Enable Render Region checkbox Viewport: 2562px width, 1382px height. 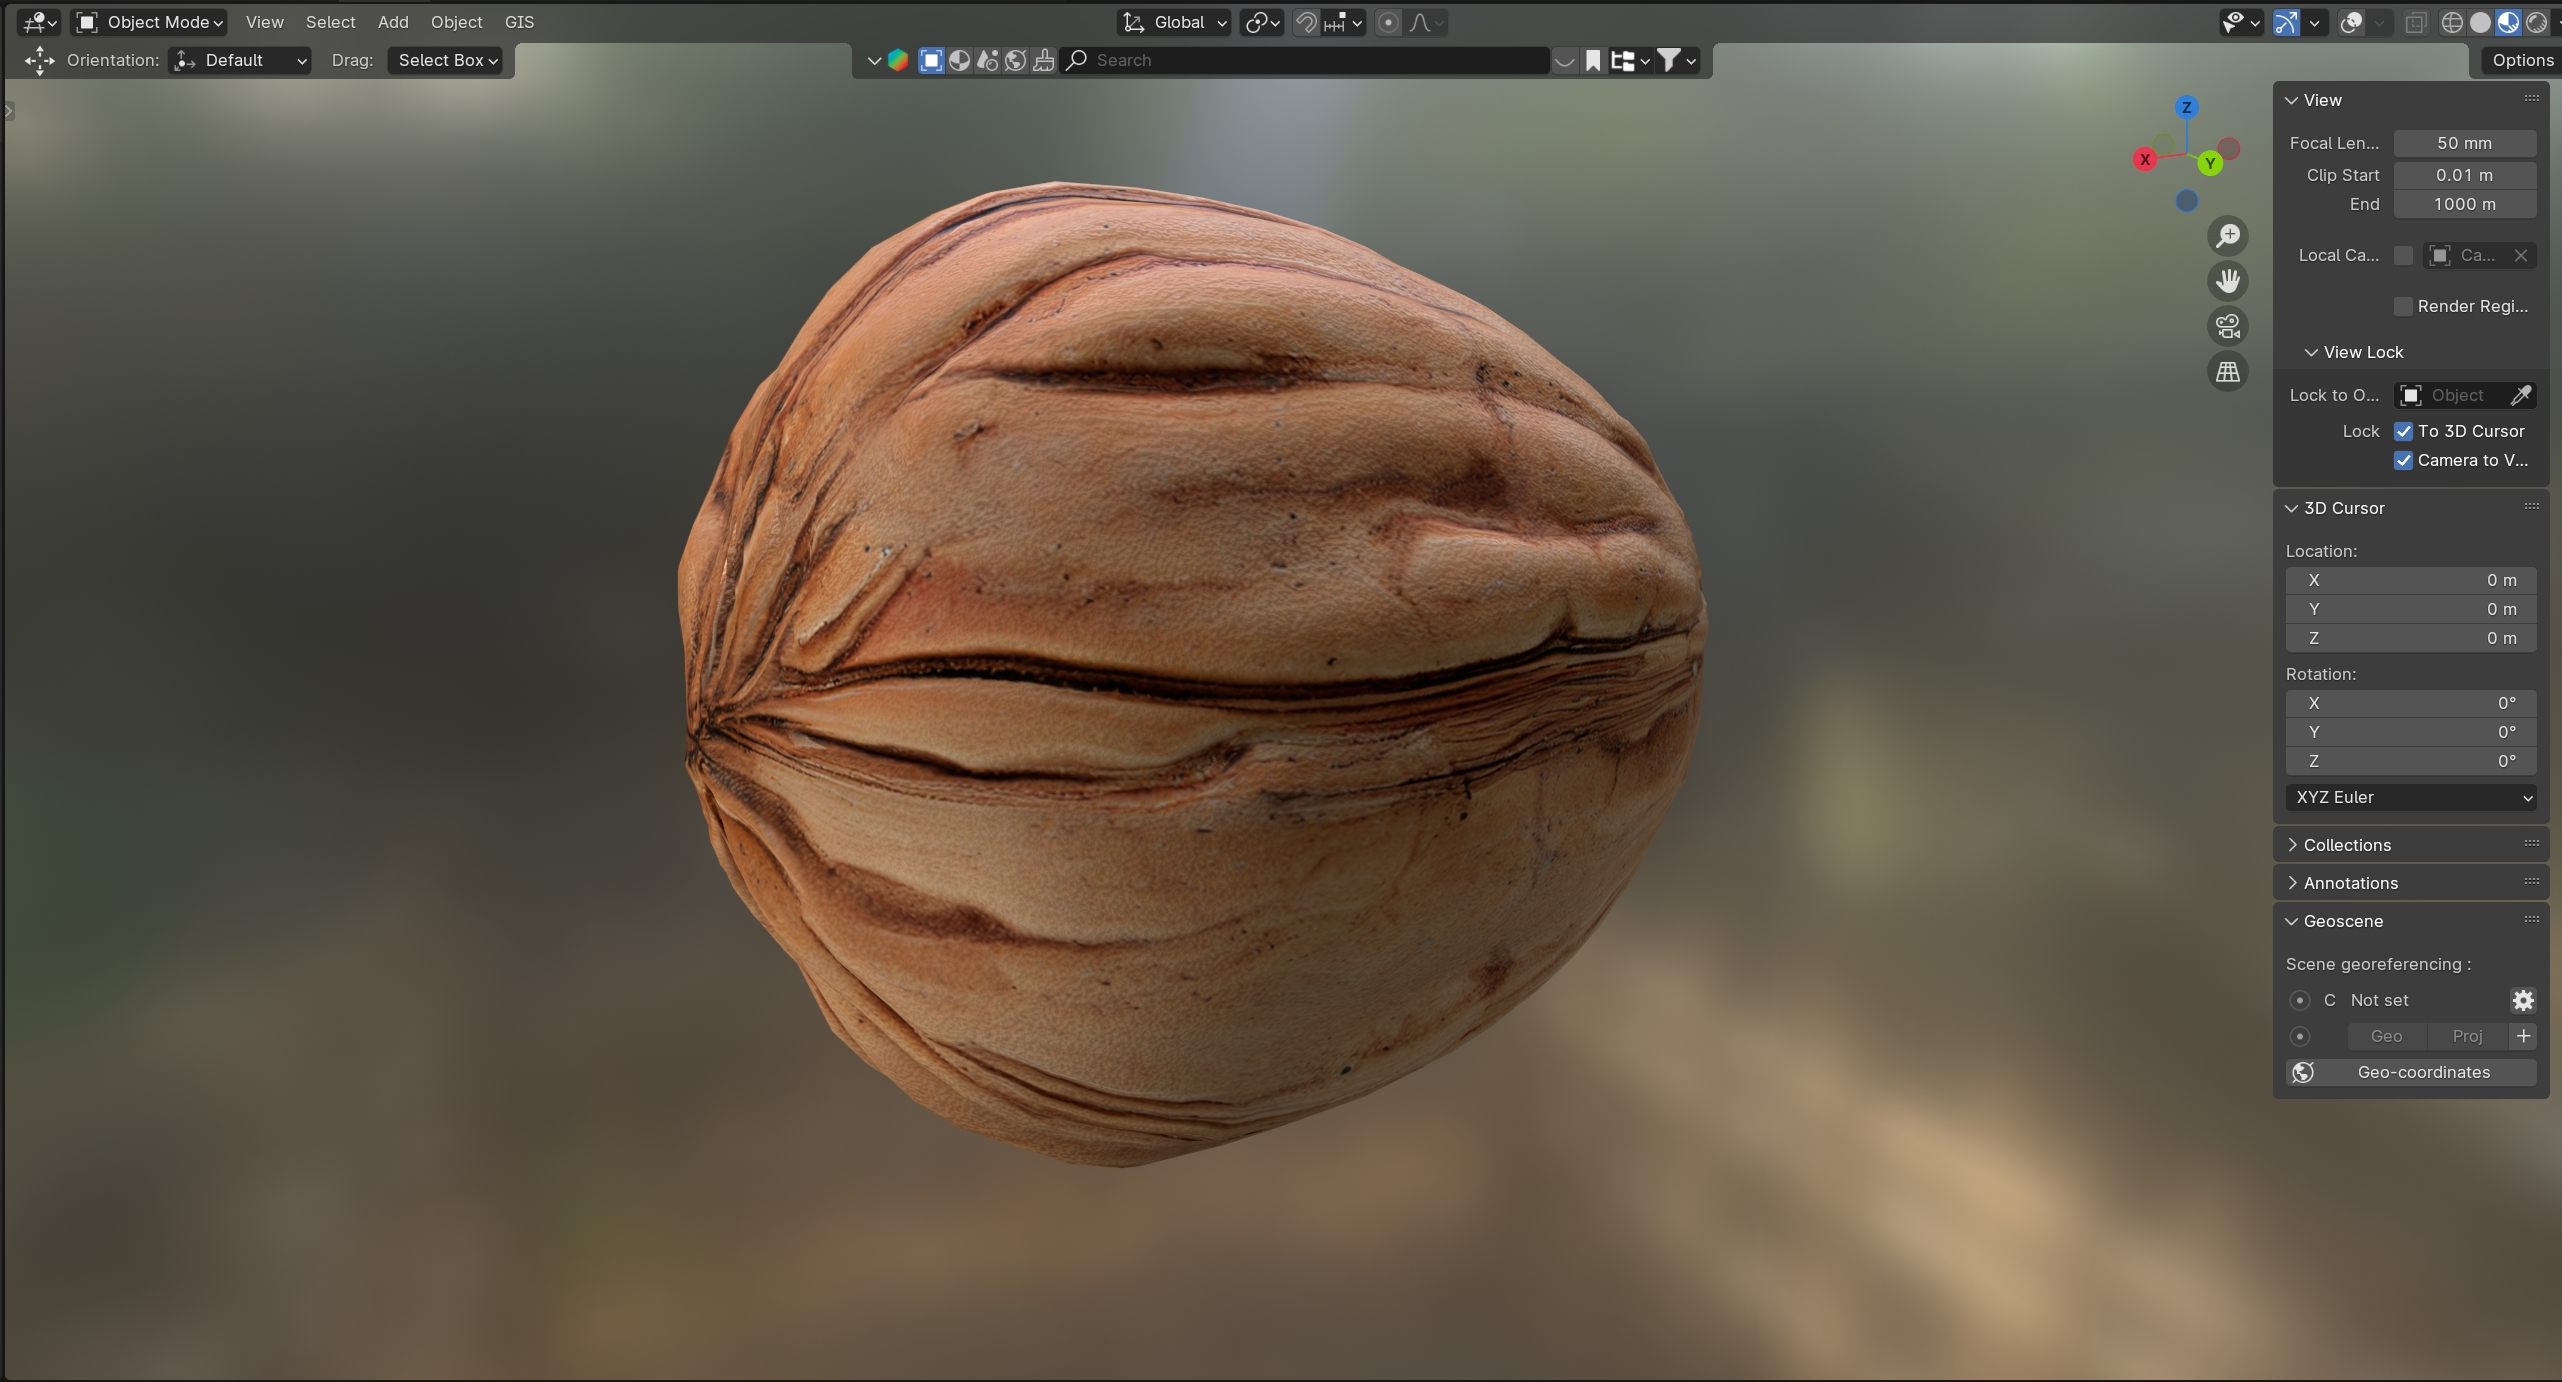(2404, 306)
